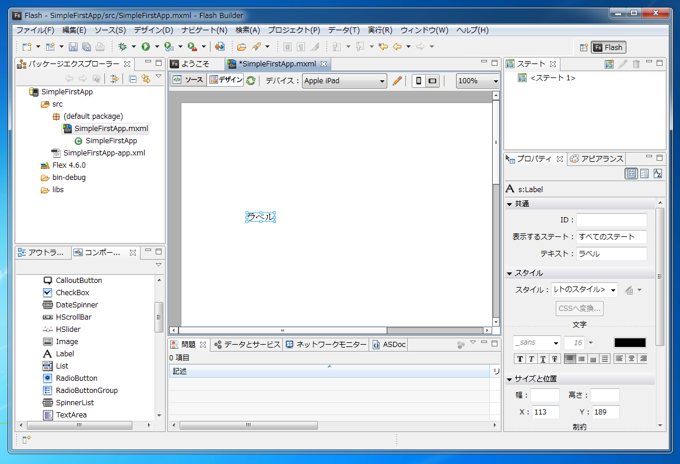The image size is (680, 464).
Task: Open the データとサービス tab
Action: pyautogui.click(x=247, y=345)
